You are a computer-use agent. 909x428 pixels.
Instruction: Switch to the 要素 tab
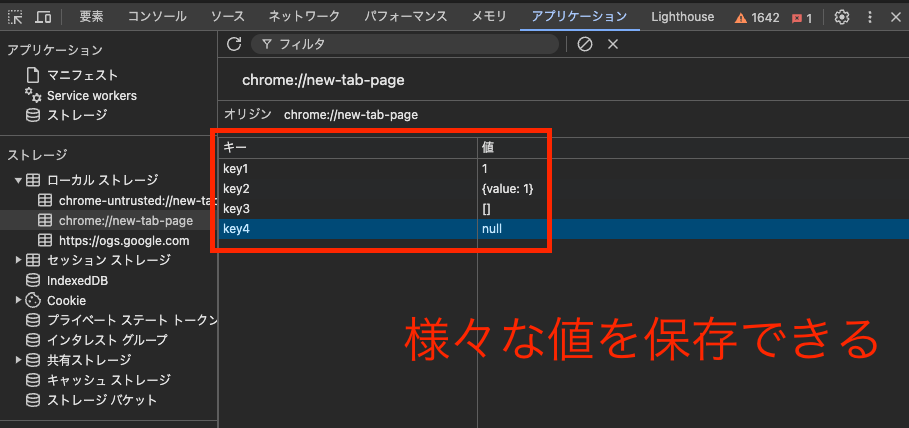pyautogui.click(x=91, y=17)
